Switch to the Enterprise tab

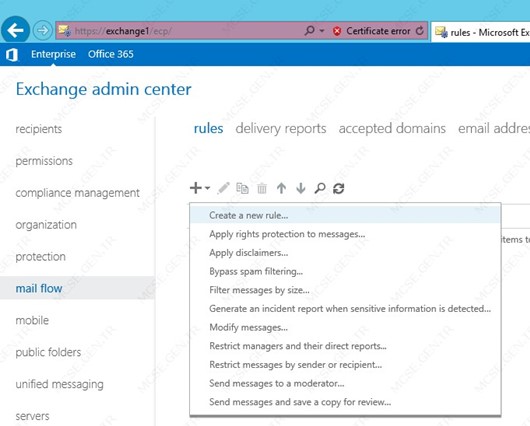[53, 54]
